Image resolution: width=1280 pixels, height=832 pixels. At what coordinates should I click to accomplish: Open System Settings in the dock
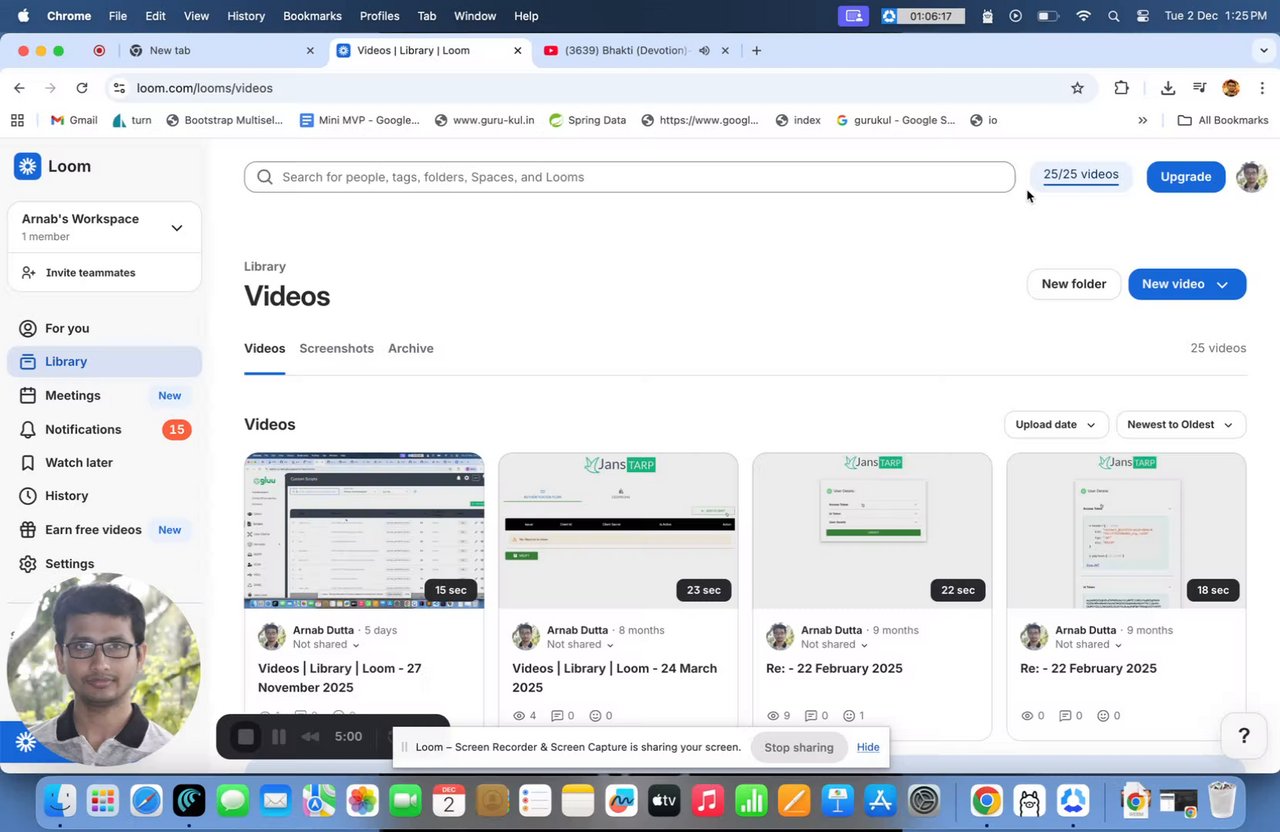[x=924, y=801]
